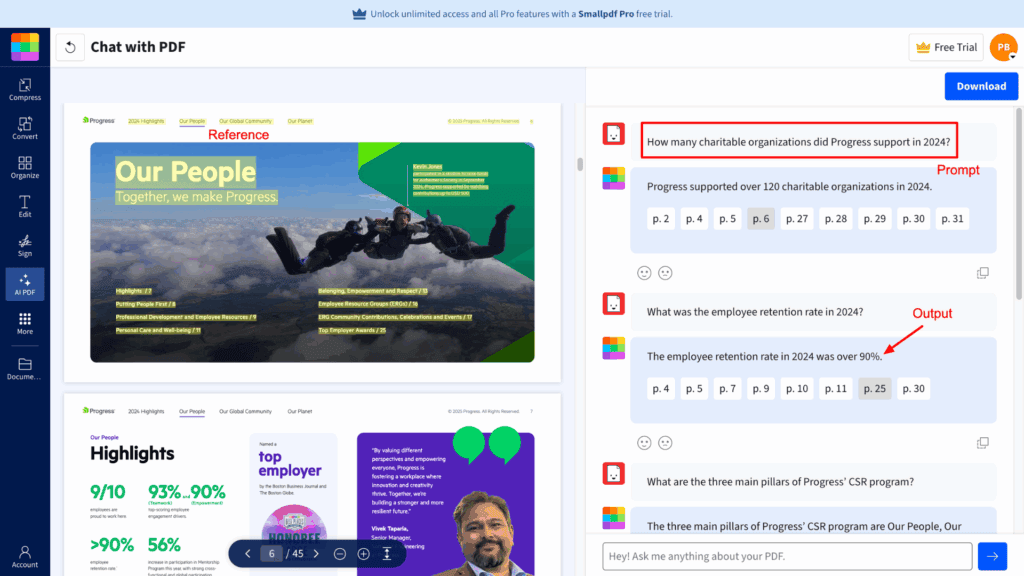Click the Download button
The image size is (1024, 576).
981,86
